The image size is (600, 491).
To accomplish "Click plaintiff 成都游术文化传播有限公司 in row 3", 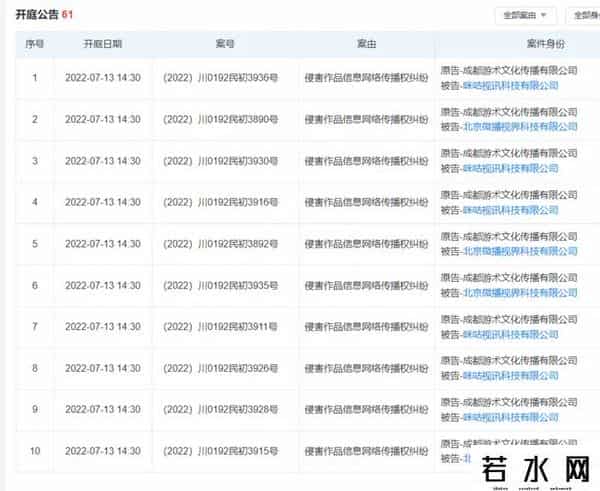I will [520, 153].
